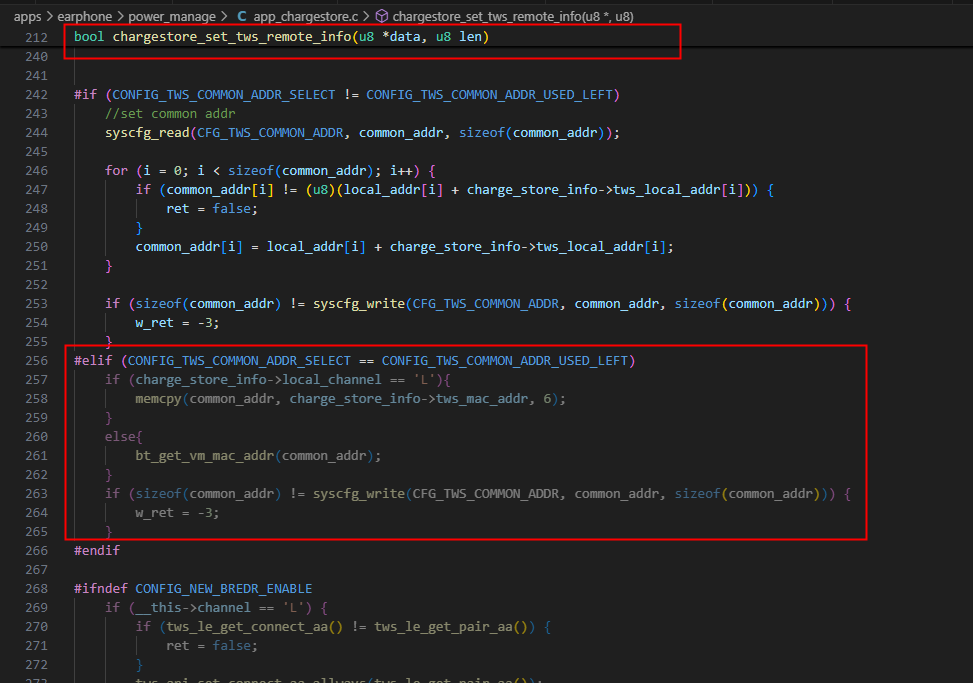
Task: Click the memcpy function call
Action: click(x=158, y=399)
